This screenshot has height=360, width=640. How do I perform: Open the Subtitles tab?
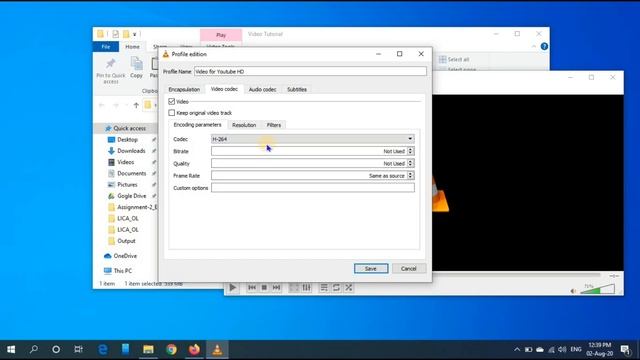point(297,89)
